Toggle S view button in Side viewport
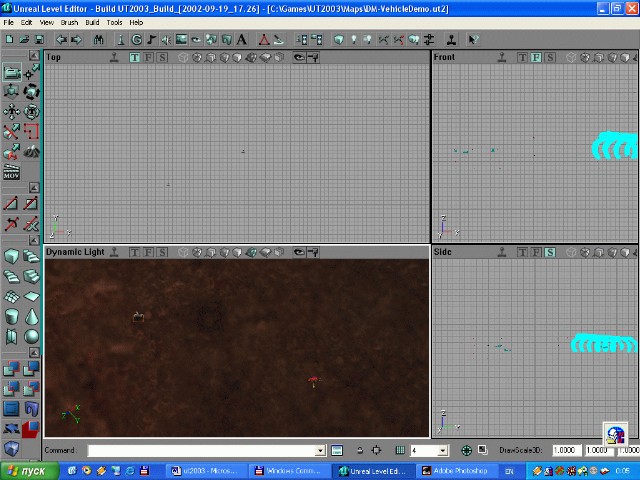 550,252
